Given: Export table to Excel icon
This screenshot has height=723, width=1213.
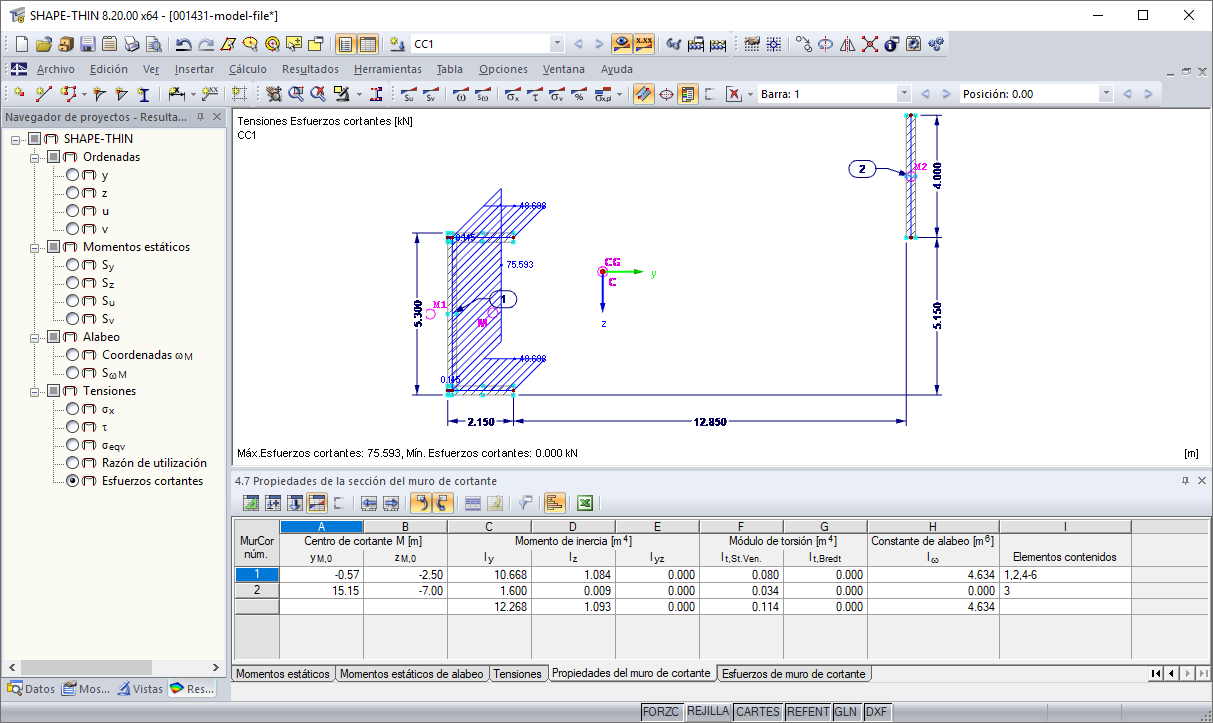Looking at the screenshot, I should (586, 503).
